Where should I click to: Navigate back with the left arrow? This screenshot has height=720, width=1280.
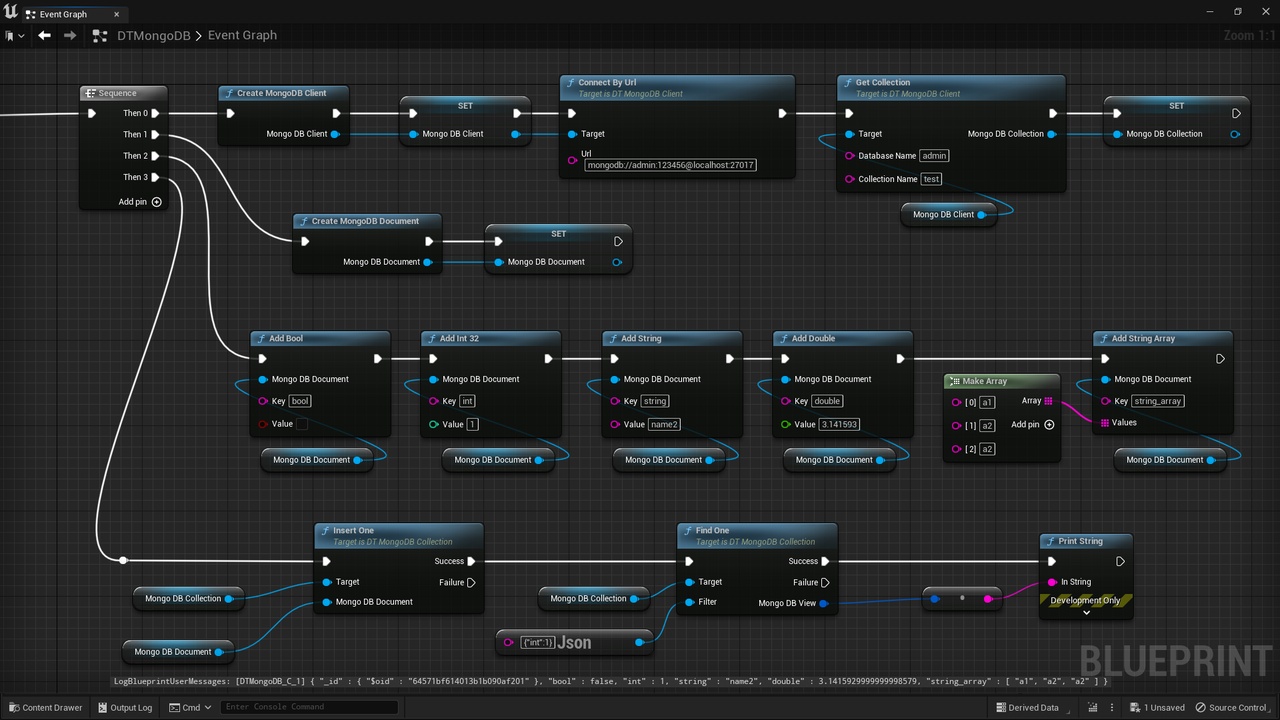[44, 35]
